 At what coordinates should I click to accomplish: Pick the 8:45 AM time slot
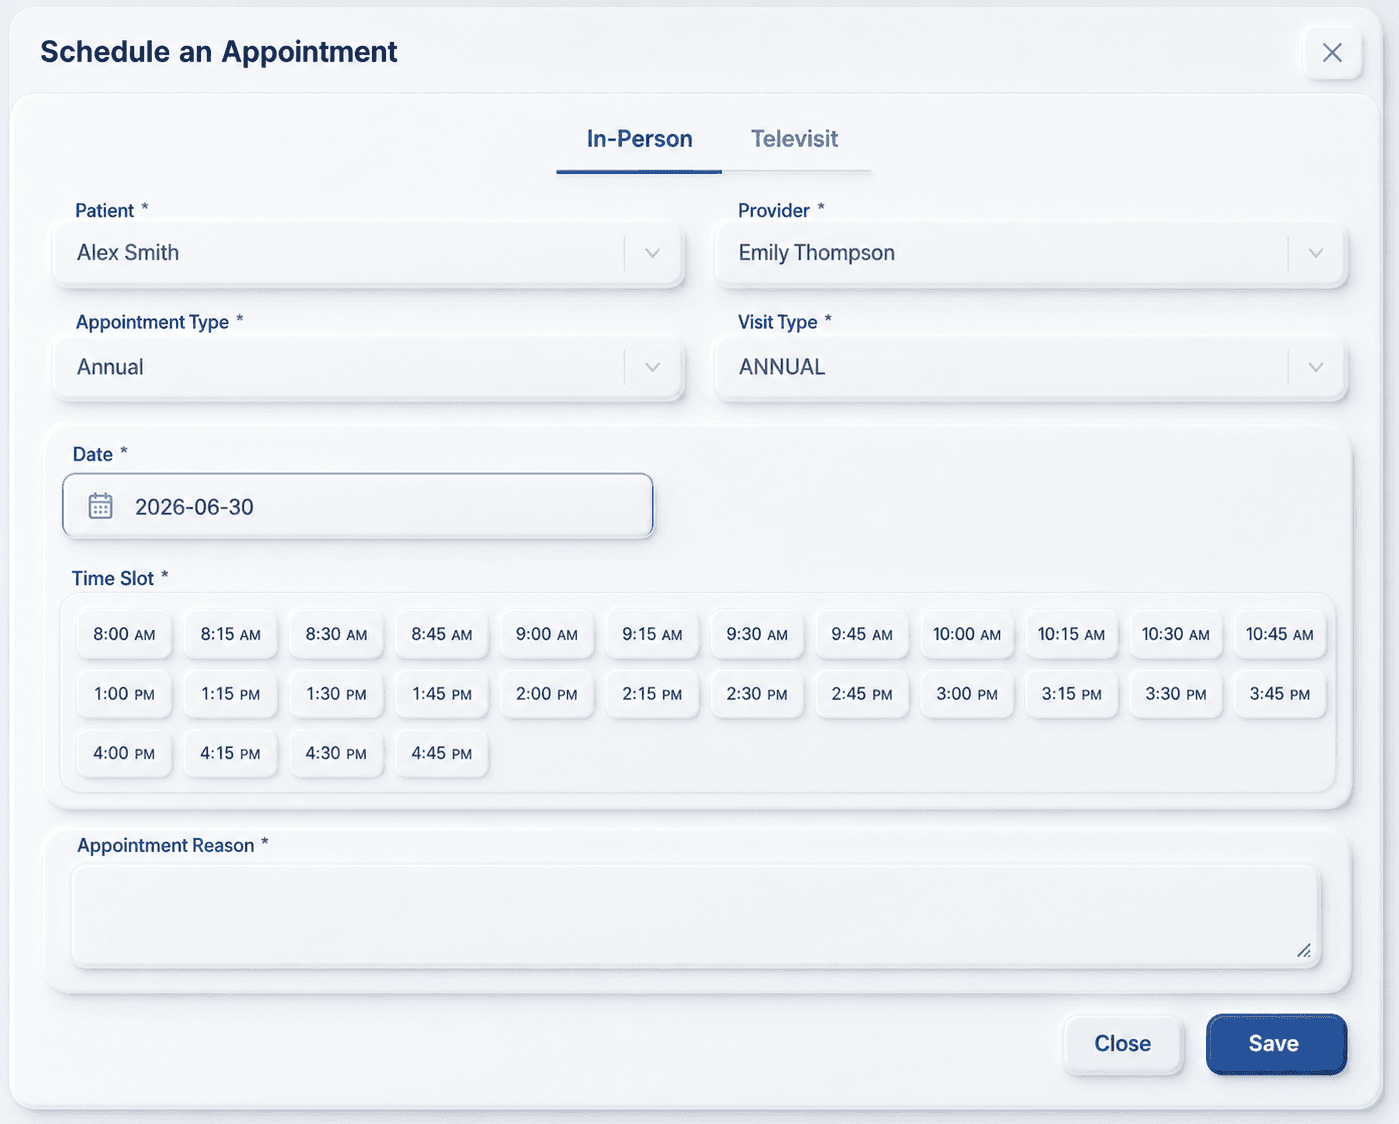point(441,634)
